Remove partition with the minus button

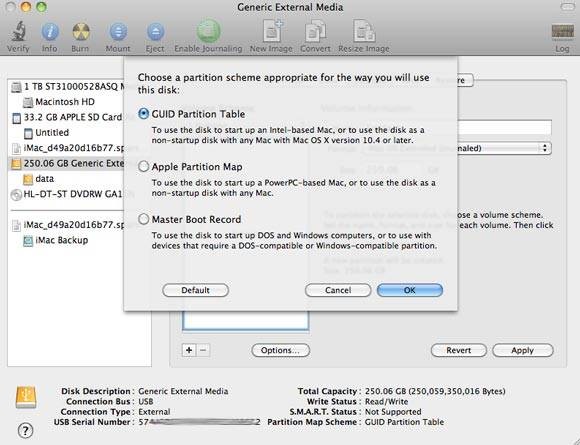(x=203, y=350)
